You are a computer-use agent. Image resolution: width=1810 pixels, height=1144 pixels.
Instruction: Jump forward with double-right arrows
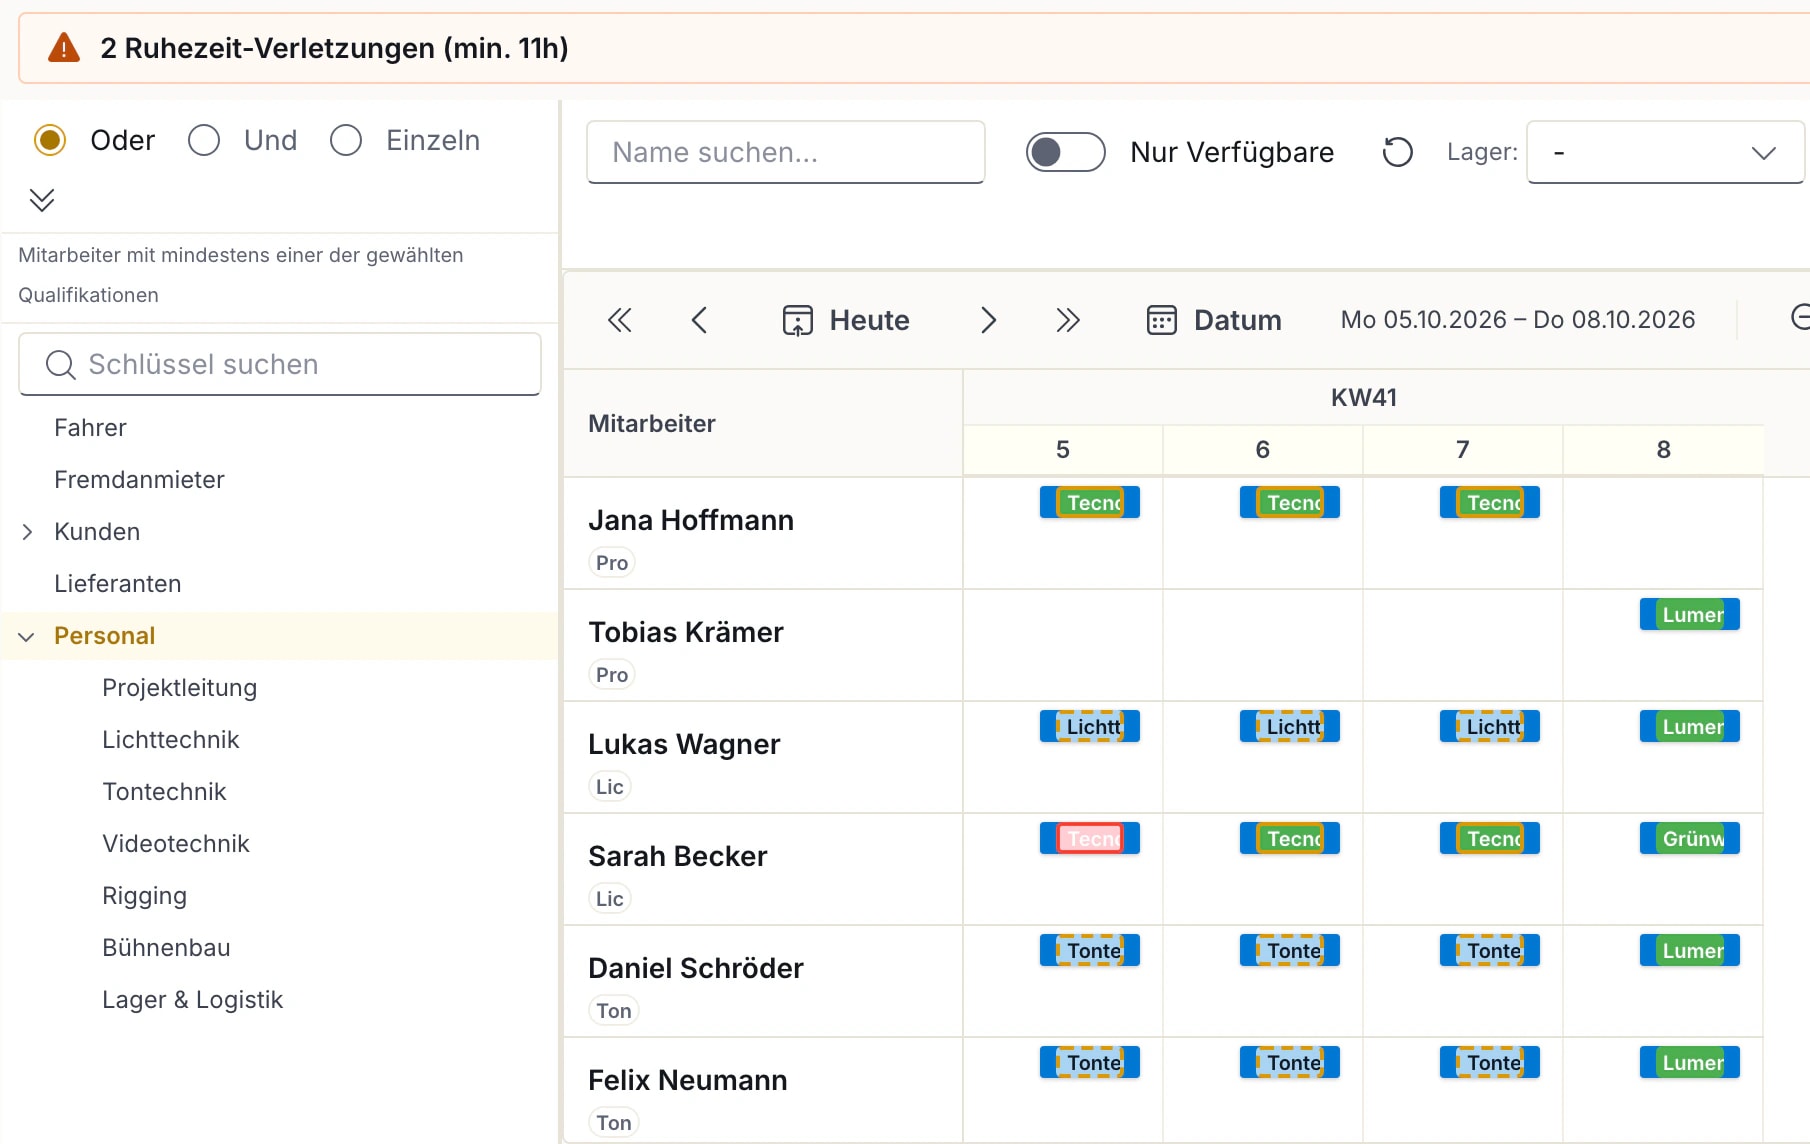click(x=1068, y=320)
